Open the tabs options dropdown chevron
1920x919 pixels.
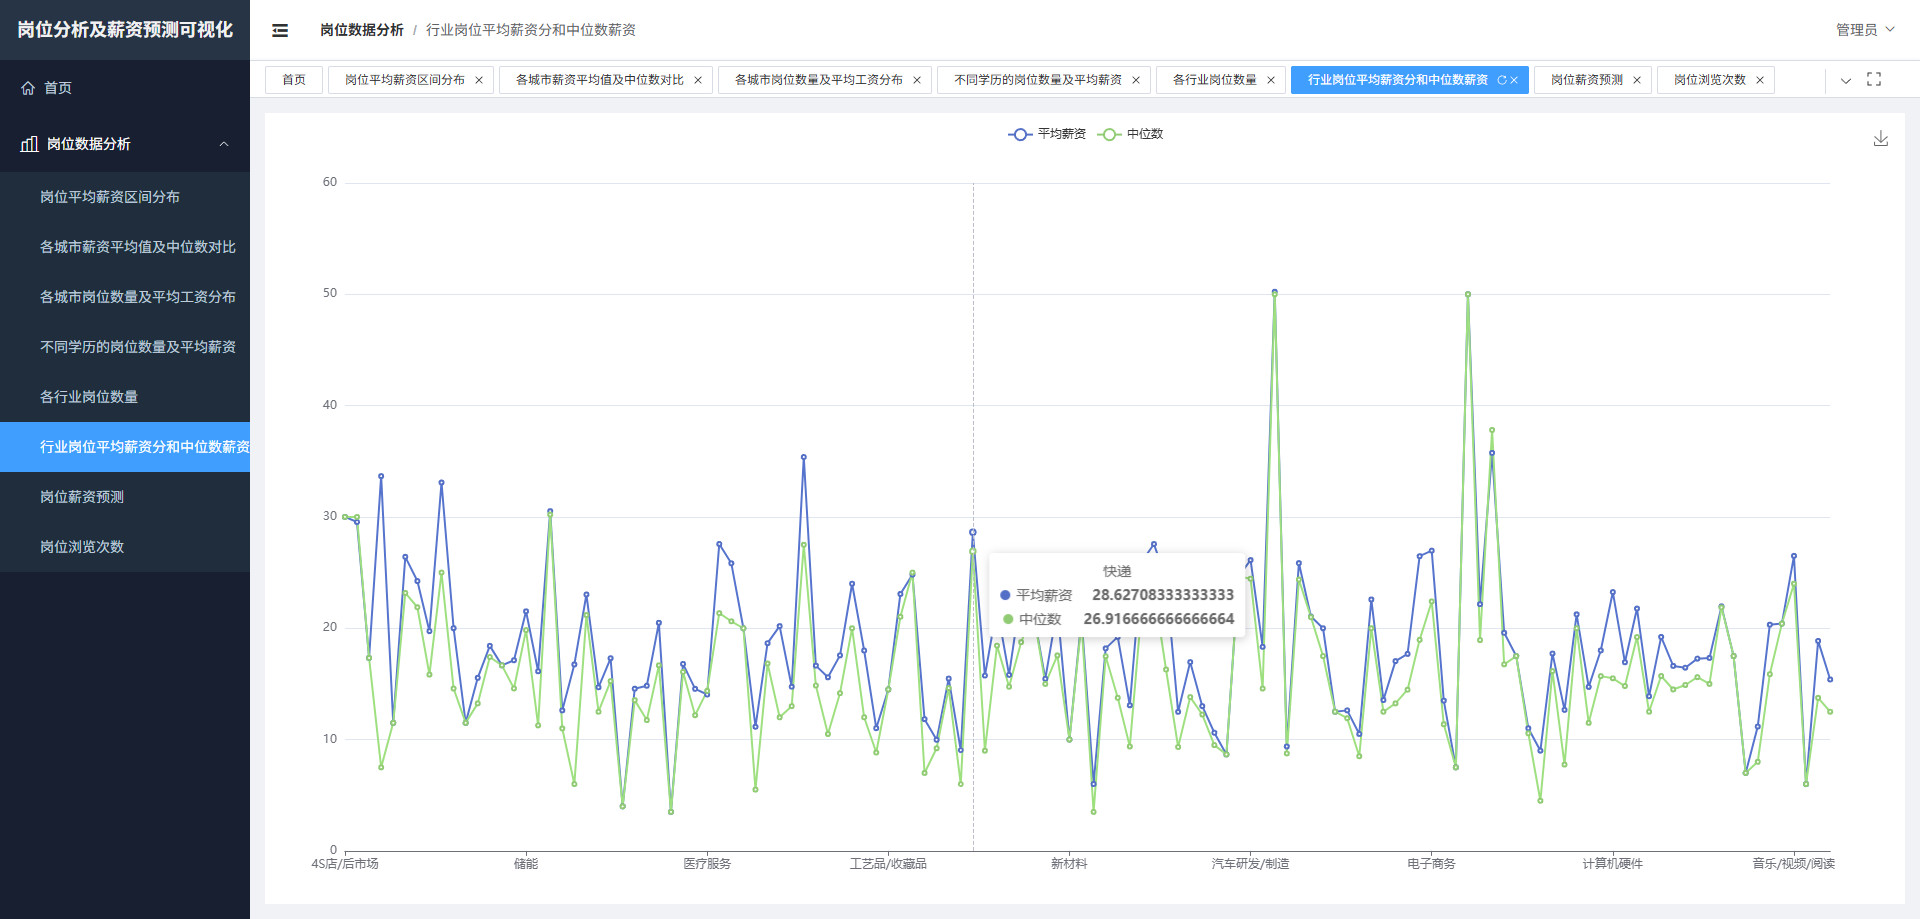(1846, 80)
